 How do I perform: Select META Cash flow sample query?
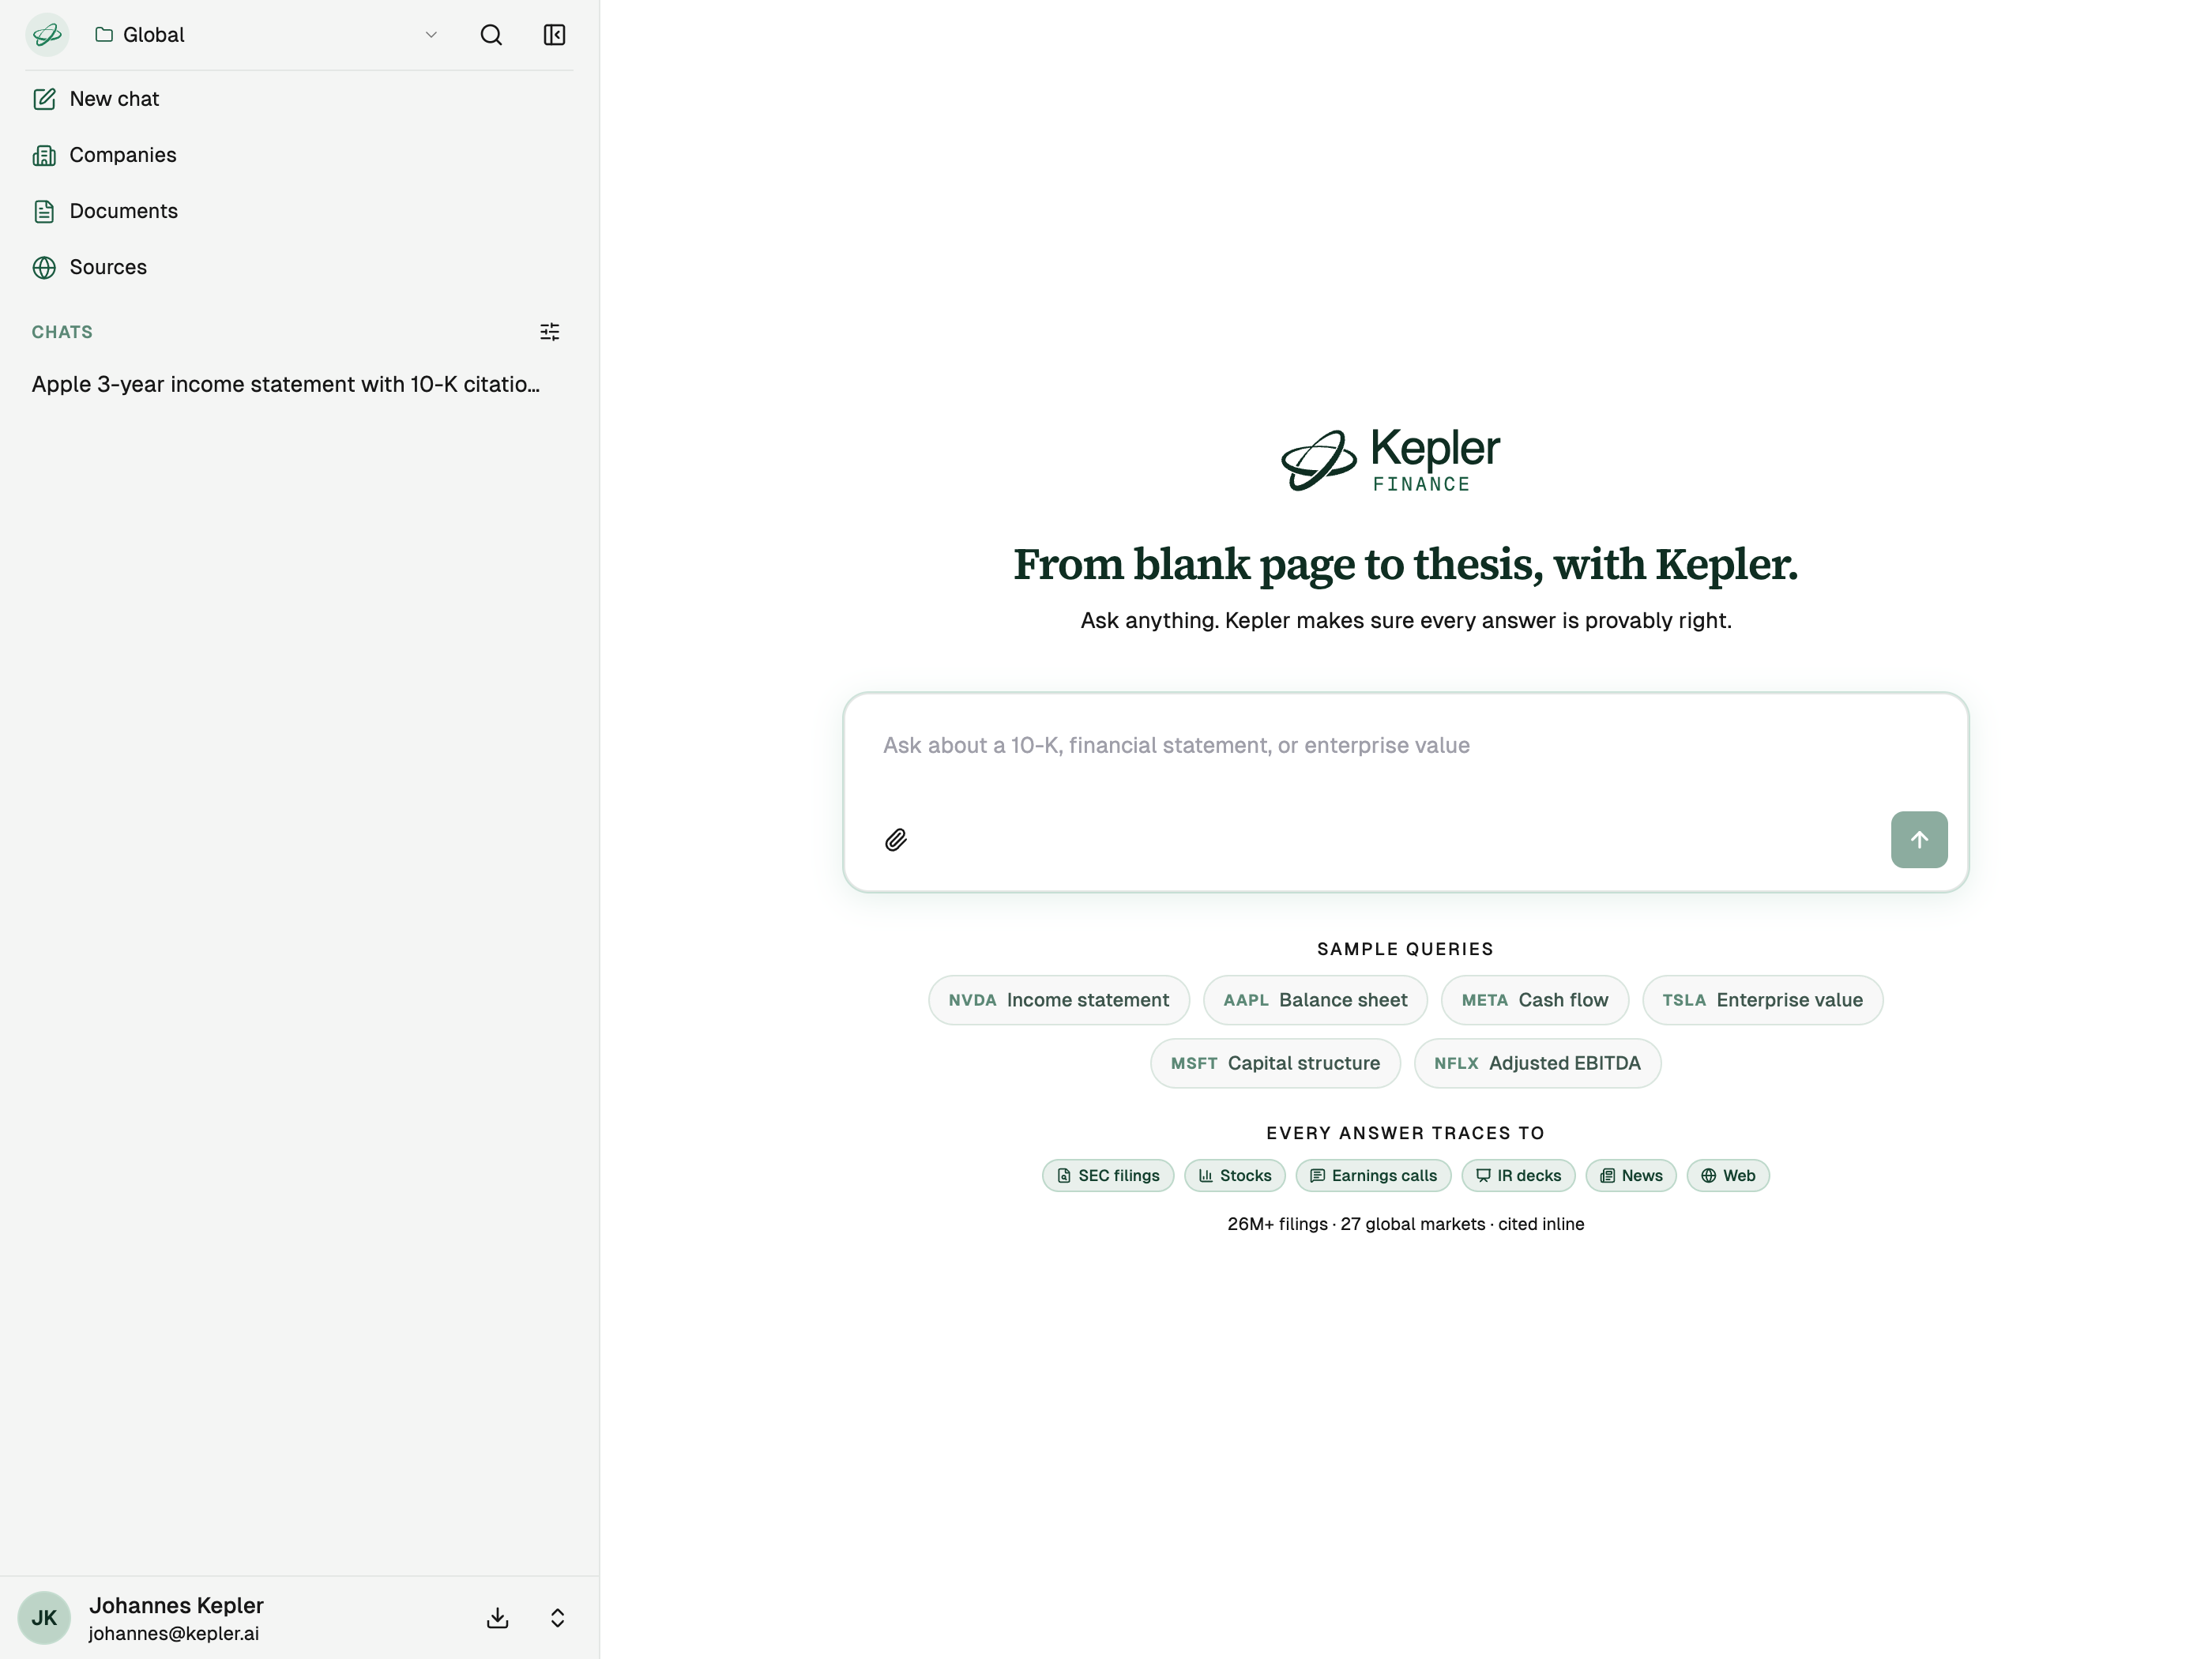pos(1534,1000)
